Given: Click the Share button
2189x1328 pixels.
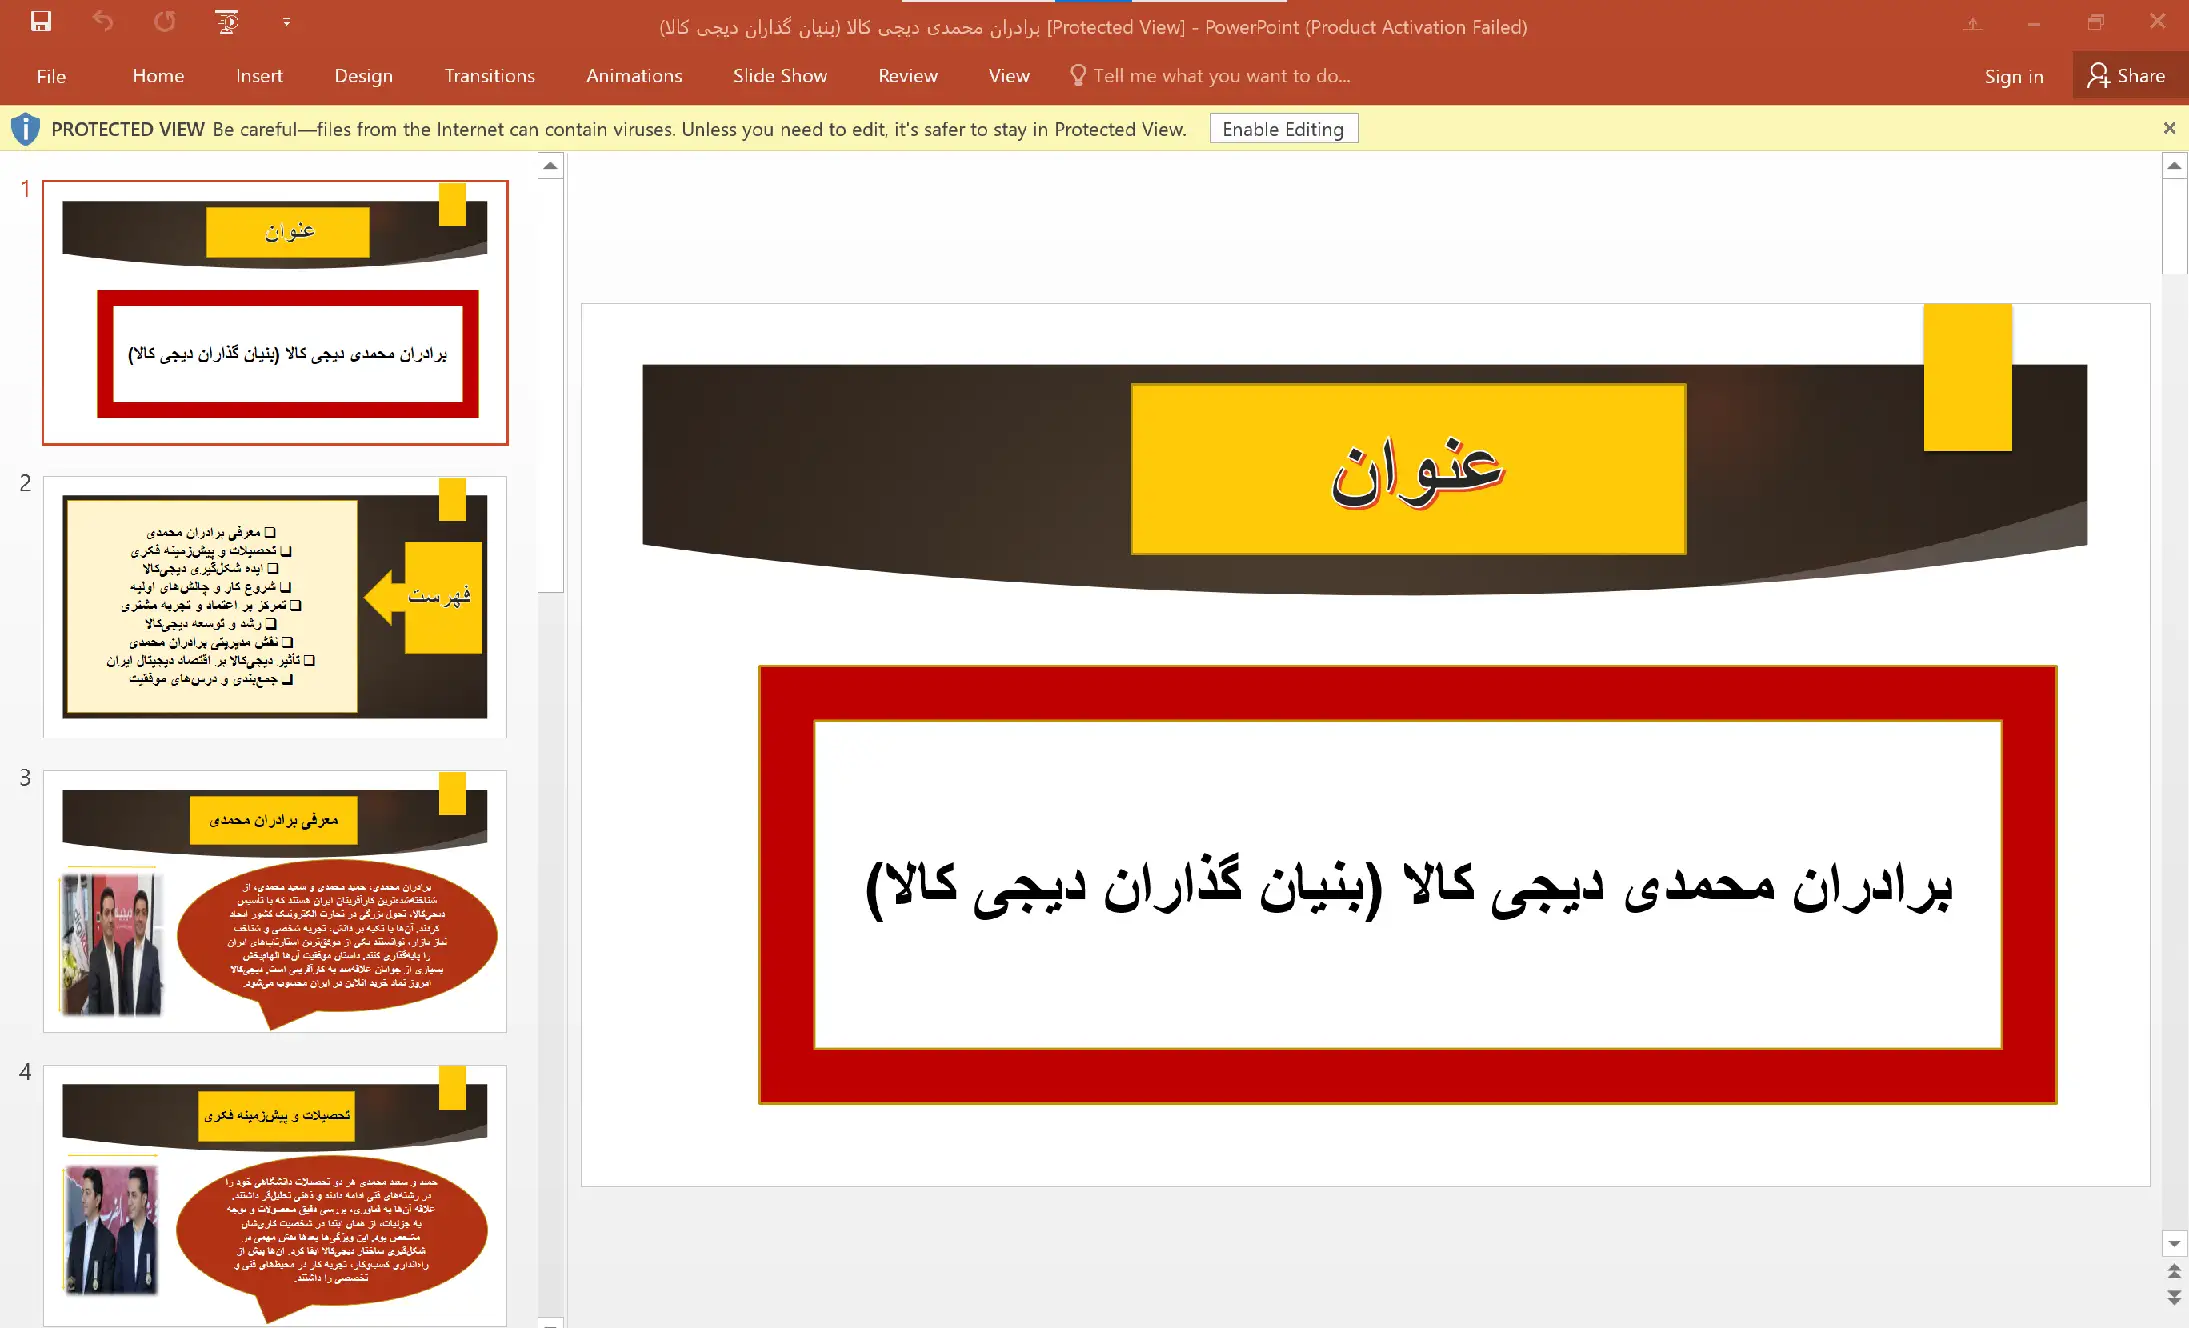Looking at the screenshot, I should (2127, 76).
